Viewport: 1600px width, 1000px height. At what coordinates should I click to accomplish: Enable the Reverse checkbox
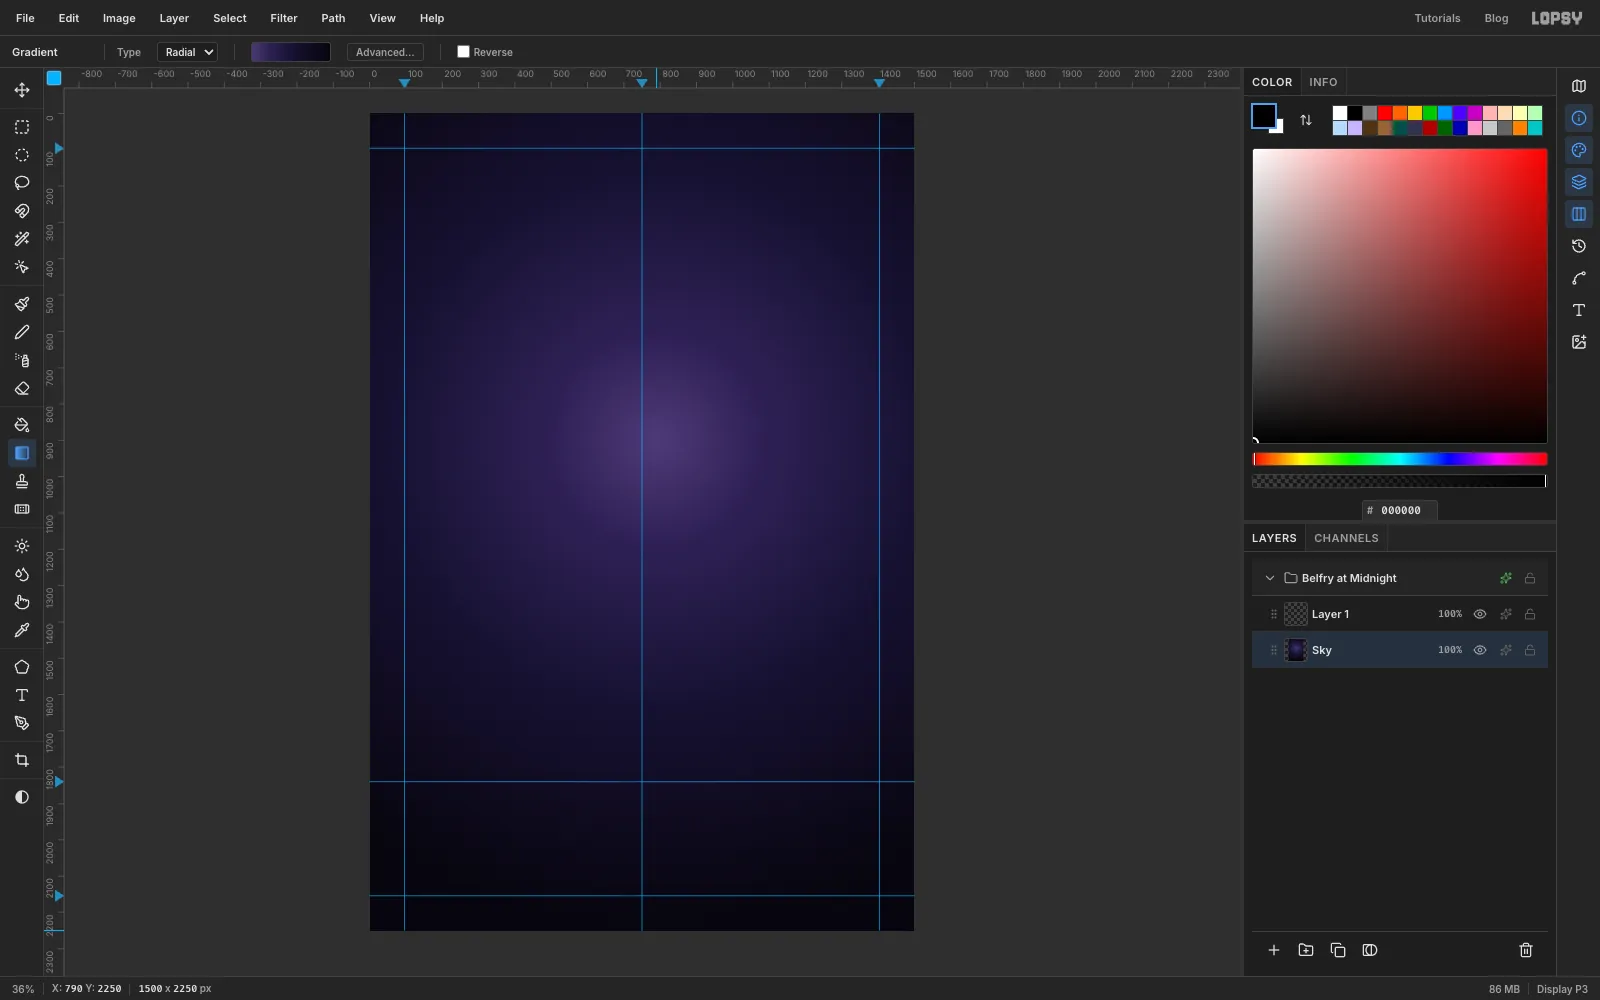point(463,52)
